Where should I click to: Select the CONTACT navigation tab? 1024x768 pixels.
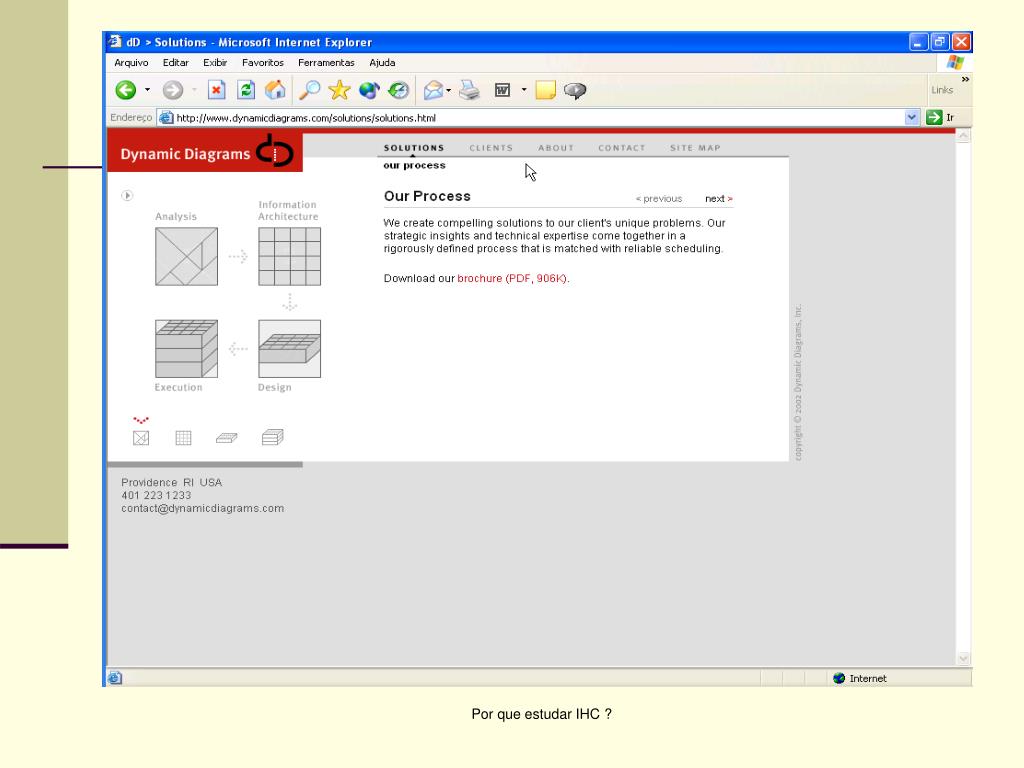coord(622,148)
